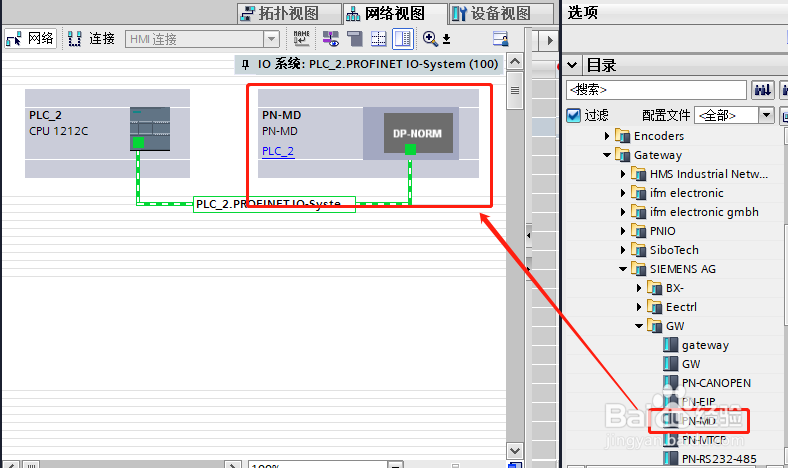The width and height of the screenshot is (788, 468).
Task: Collapse the Gateway folder
Action: 607,155
